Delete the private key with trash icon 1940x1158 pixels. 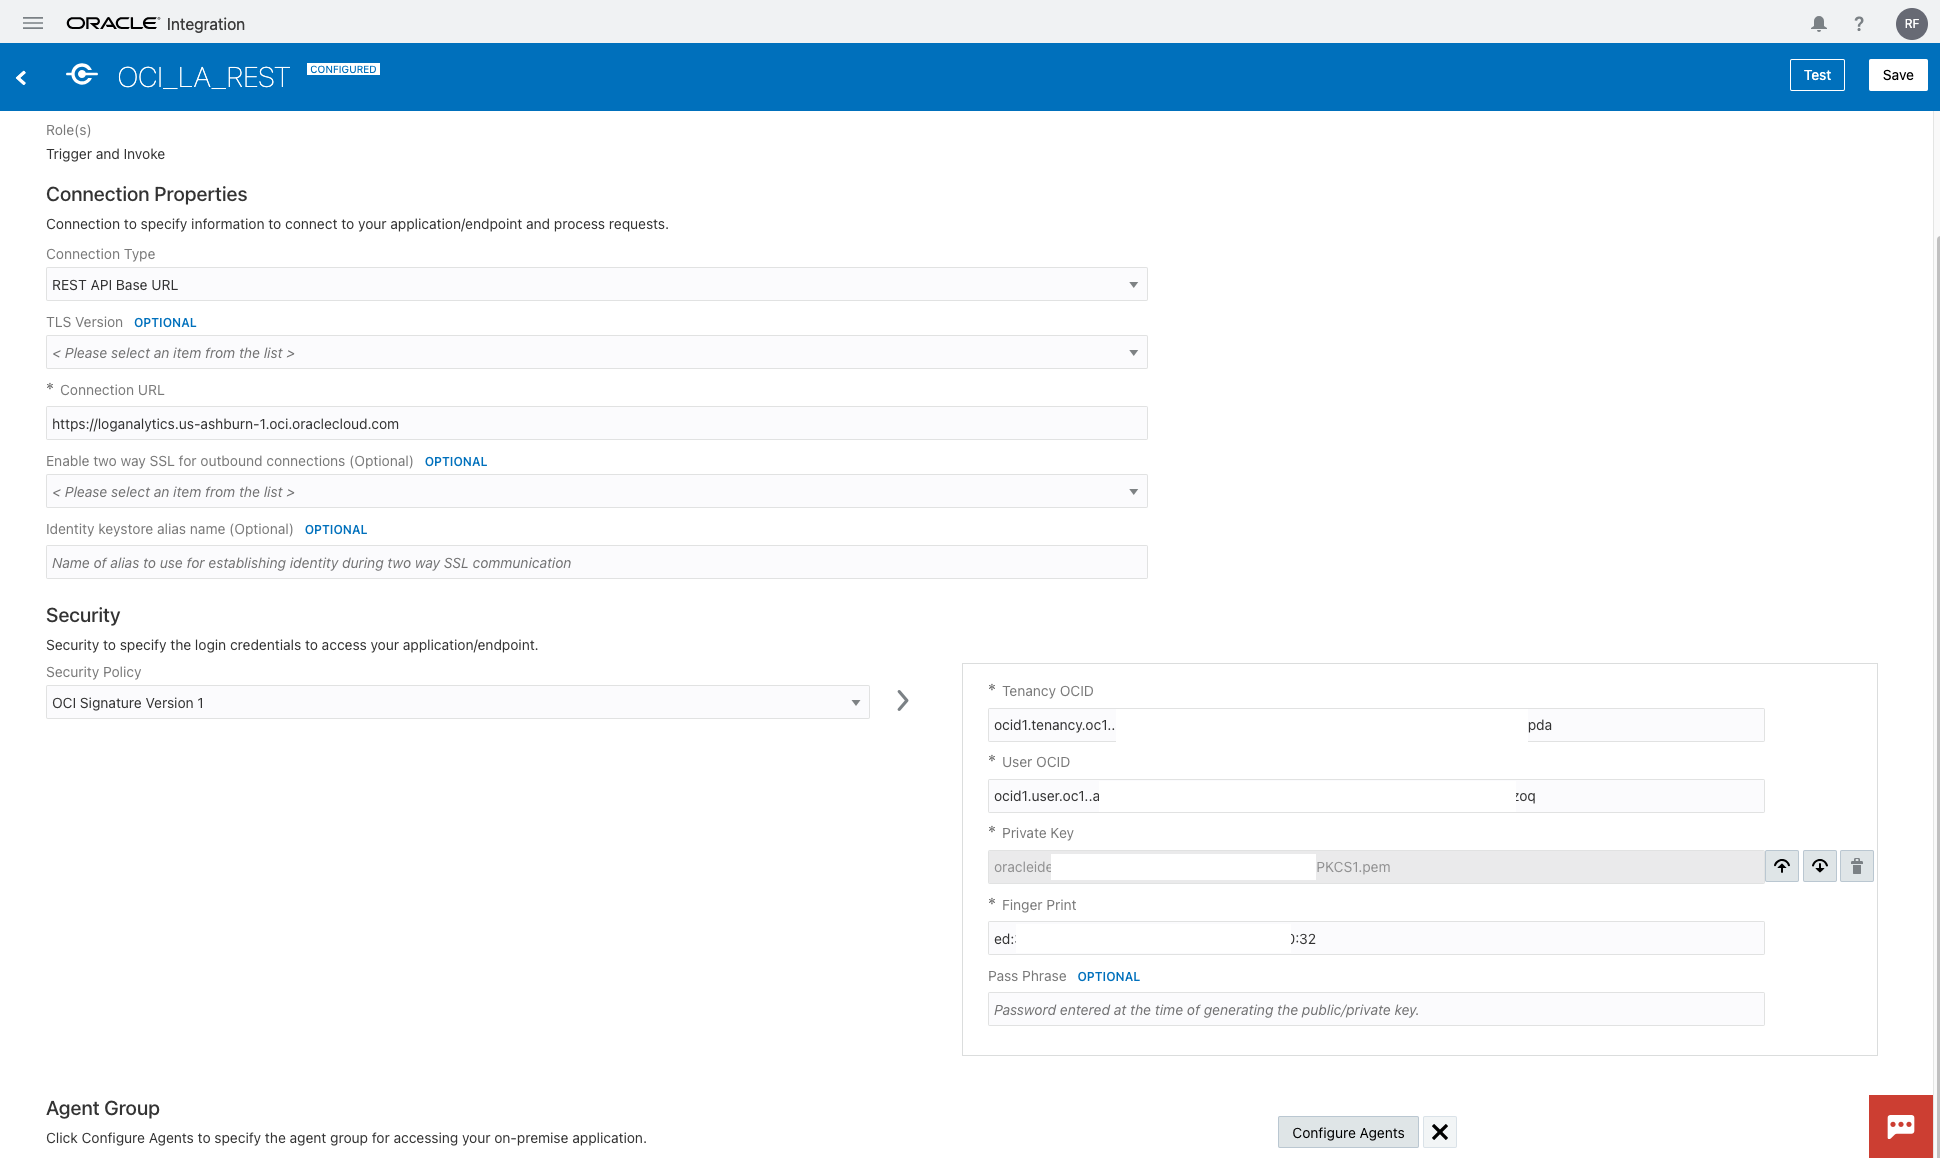click(1857, 866)
